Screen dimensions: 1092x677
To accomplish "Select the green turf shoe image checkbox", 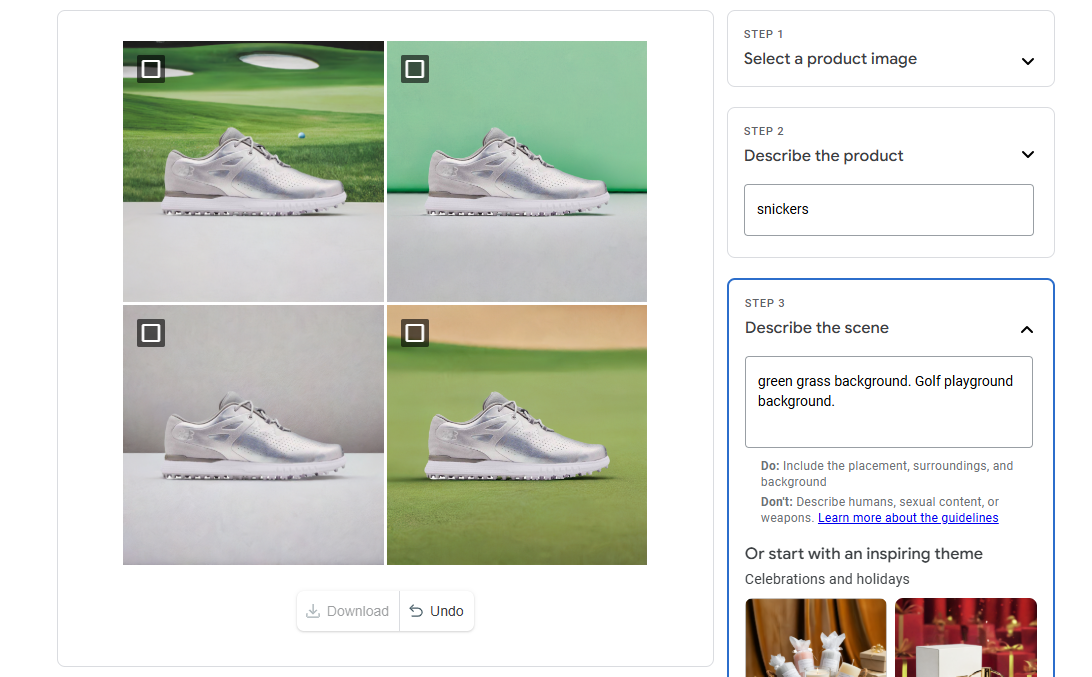I will coord(414,333).
